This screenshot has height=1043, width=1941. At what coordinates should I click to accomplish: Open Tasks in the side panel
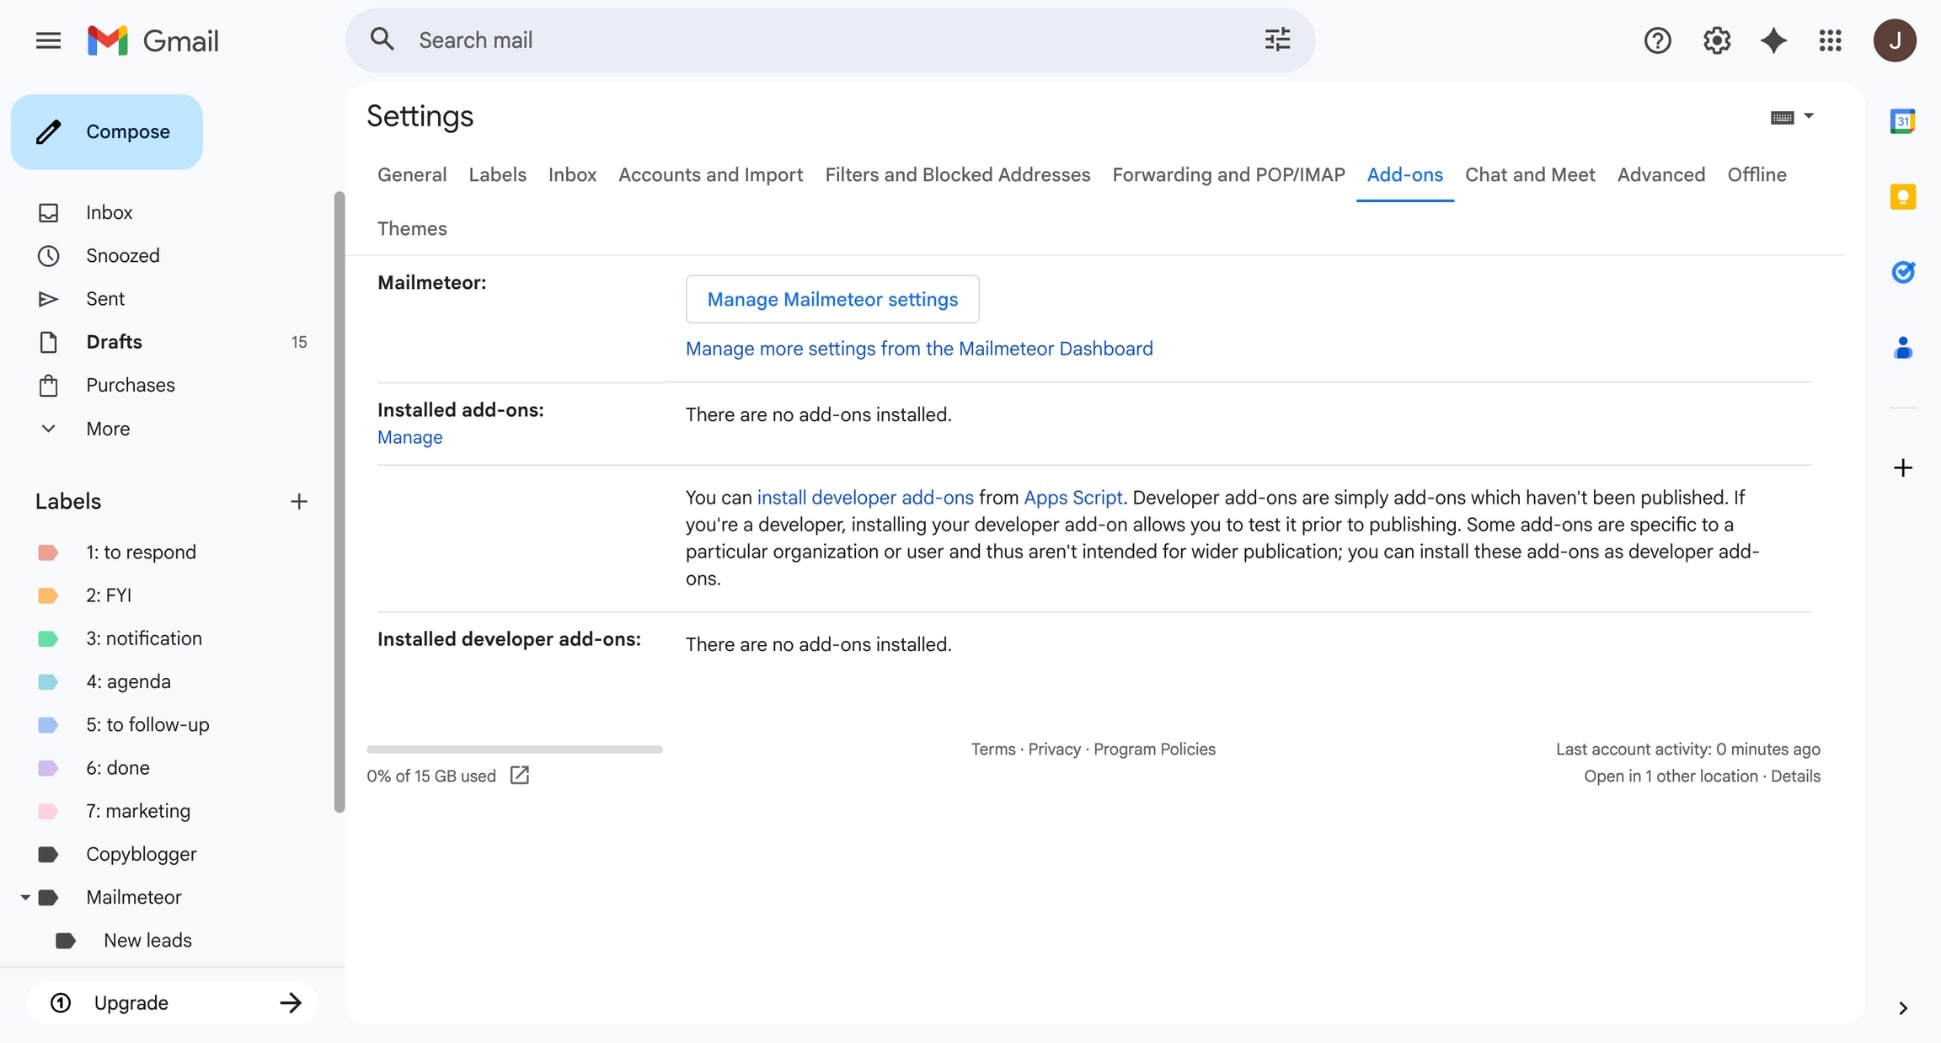click(x=1903, y=272)
